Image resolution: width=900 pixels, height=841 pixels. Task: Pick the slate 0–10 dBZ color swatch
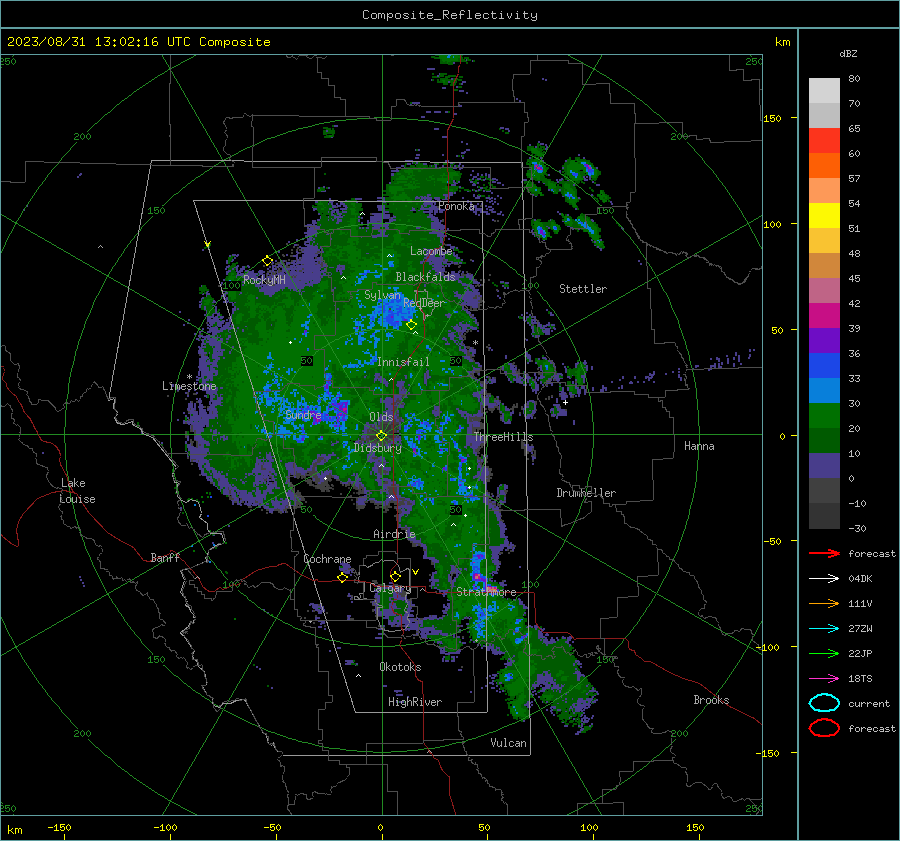point(824,466)
